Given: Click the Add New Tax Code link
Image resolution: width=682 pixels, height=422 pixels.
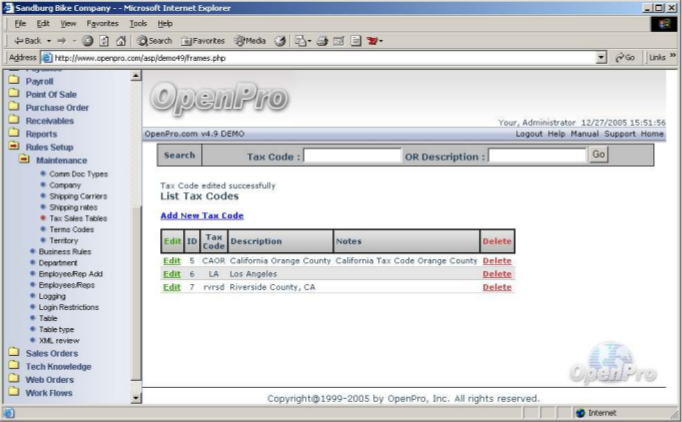Looking at the screenshot, I should 201,216.
